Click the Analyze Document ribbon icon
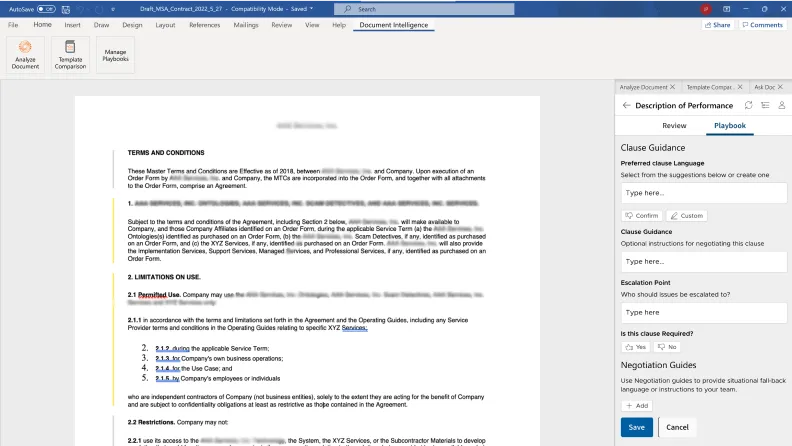Image resolution: width=792 pixels, height=446 pixels. [x=25, y=54]
